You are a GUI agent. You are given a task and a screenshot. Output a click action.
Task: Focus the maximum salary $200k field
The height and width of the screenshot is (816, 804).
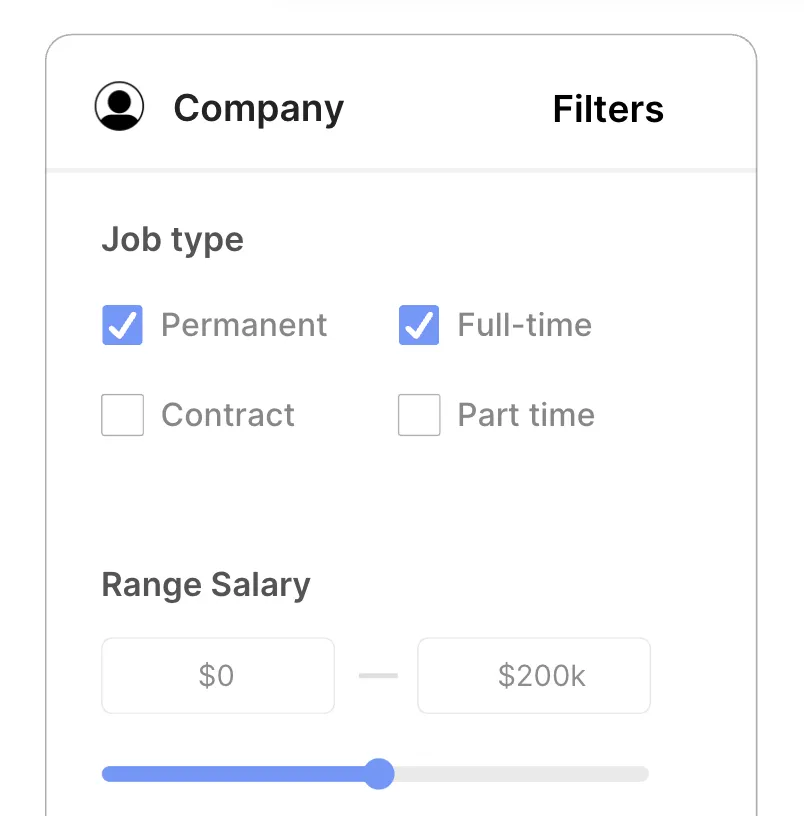(534, 676)
